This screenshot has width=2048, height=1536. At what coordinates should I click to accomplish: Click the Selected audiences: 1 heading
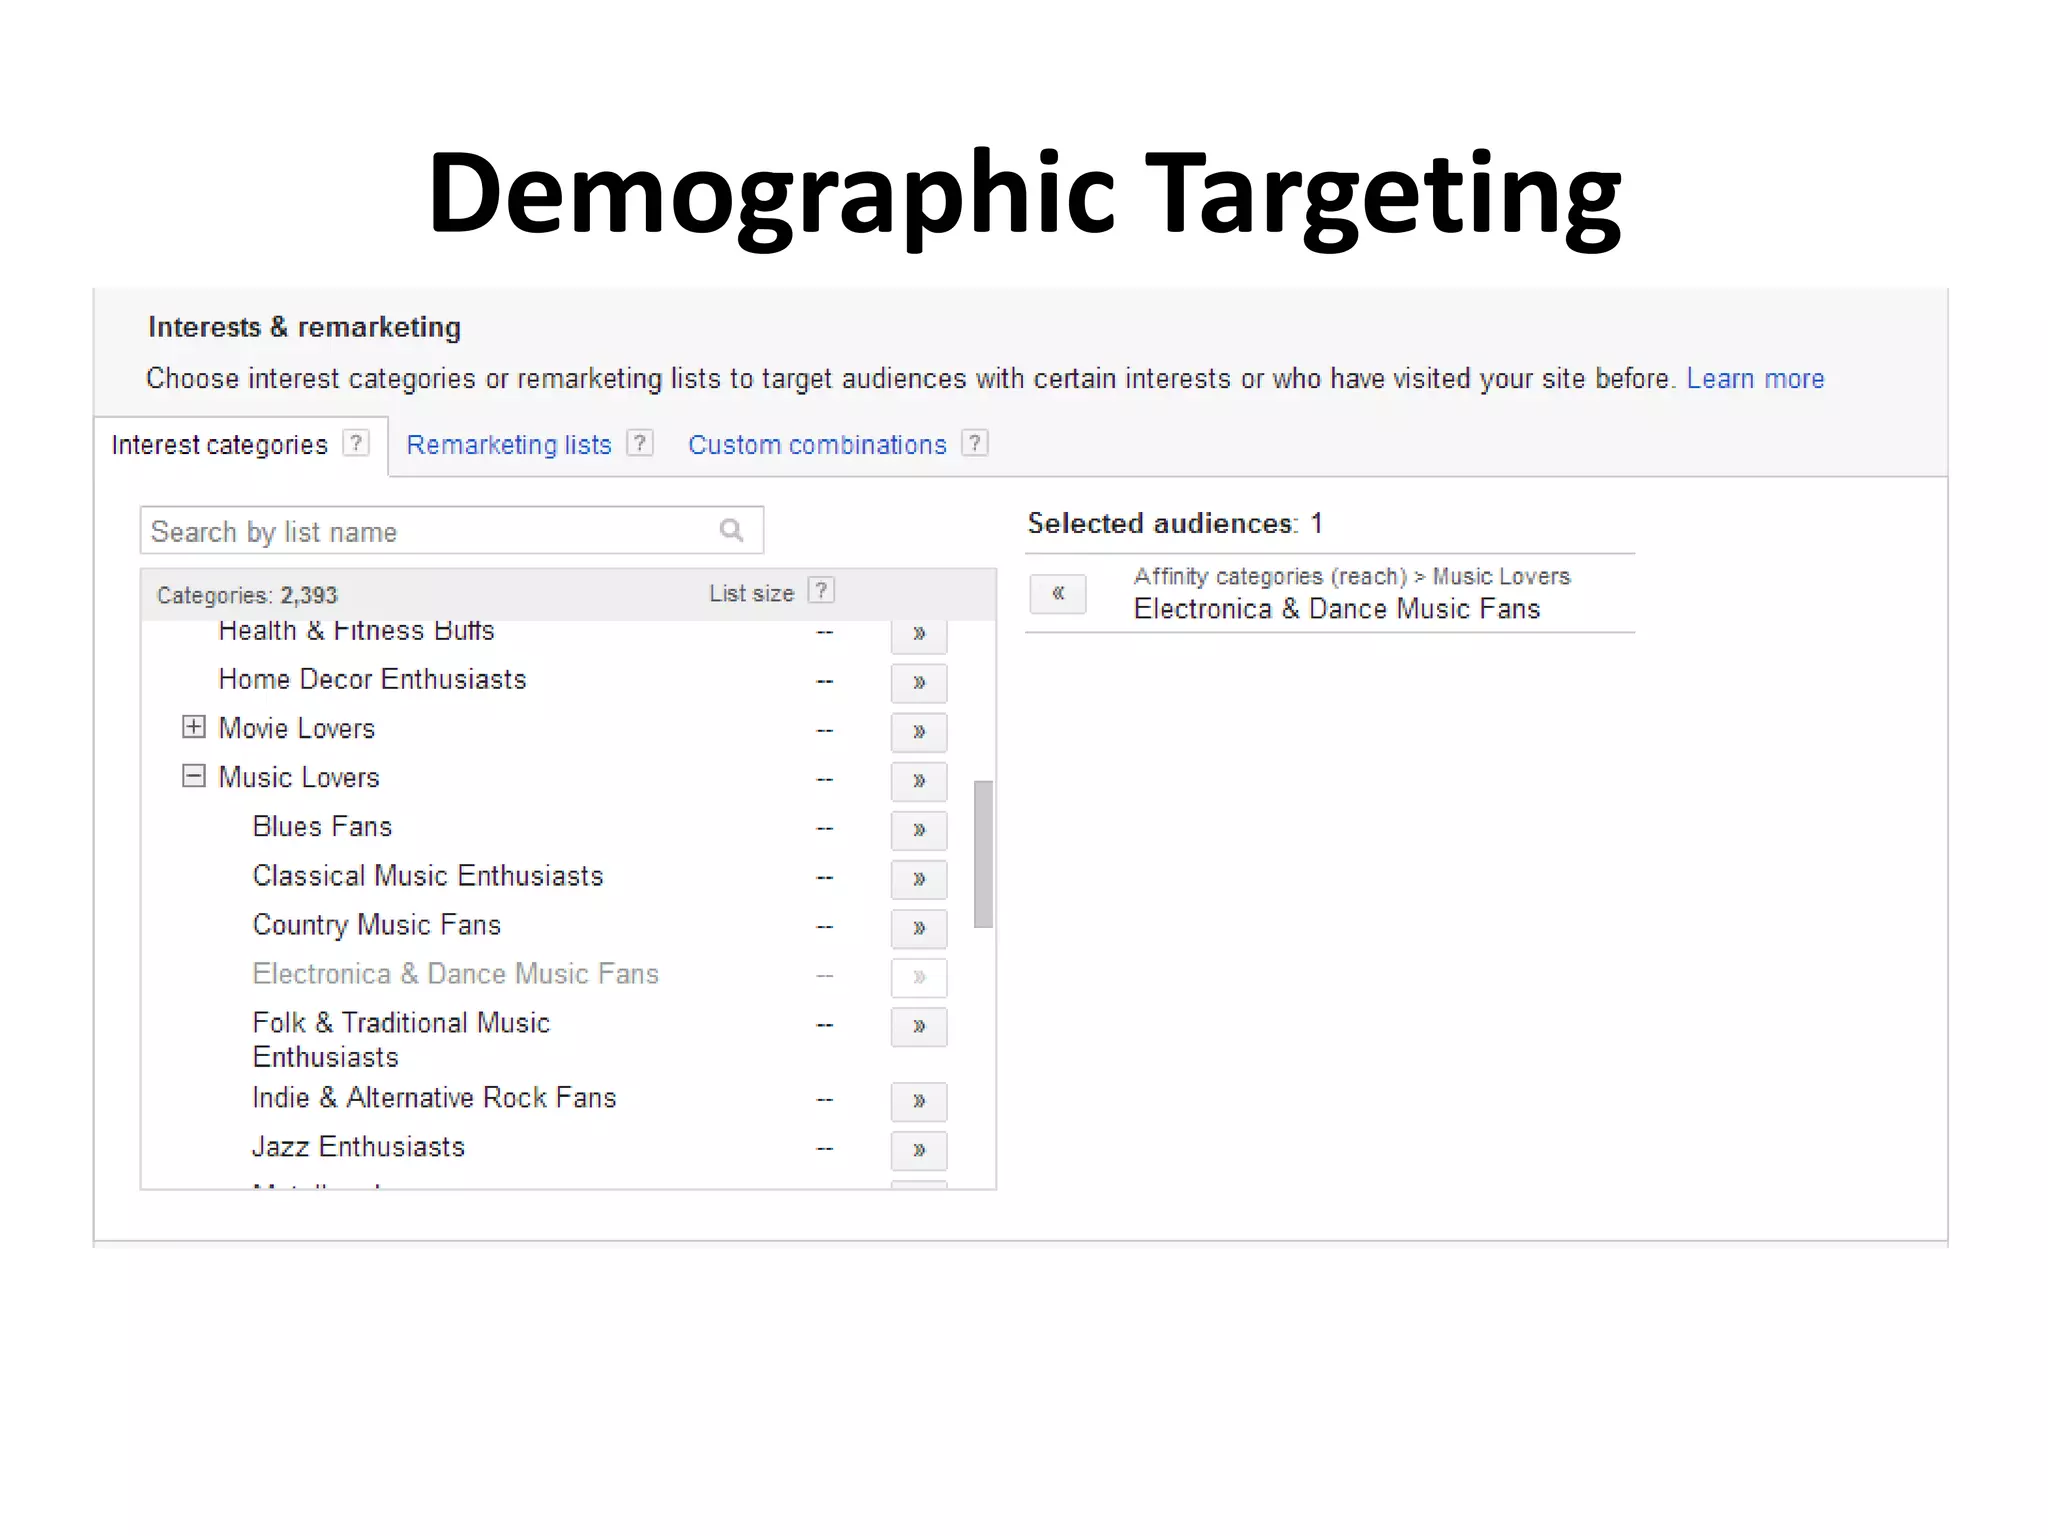click(x=1175, y=523)
